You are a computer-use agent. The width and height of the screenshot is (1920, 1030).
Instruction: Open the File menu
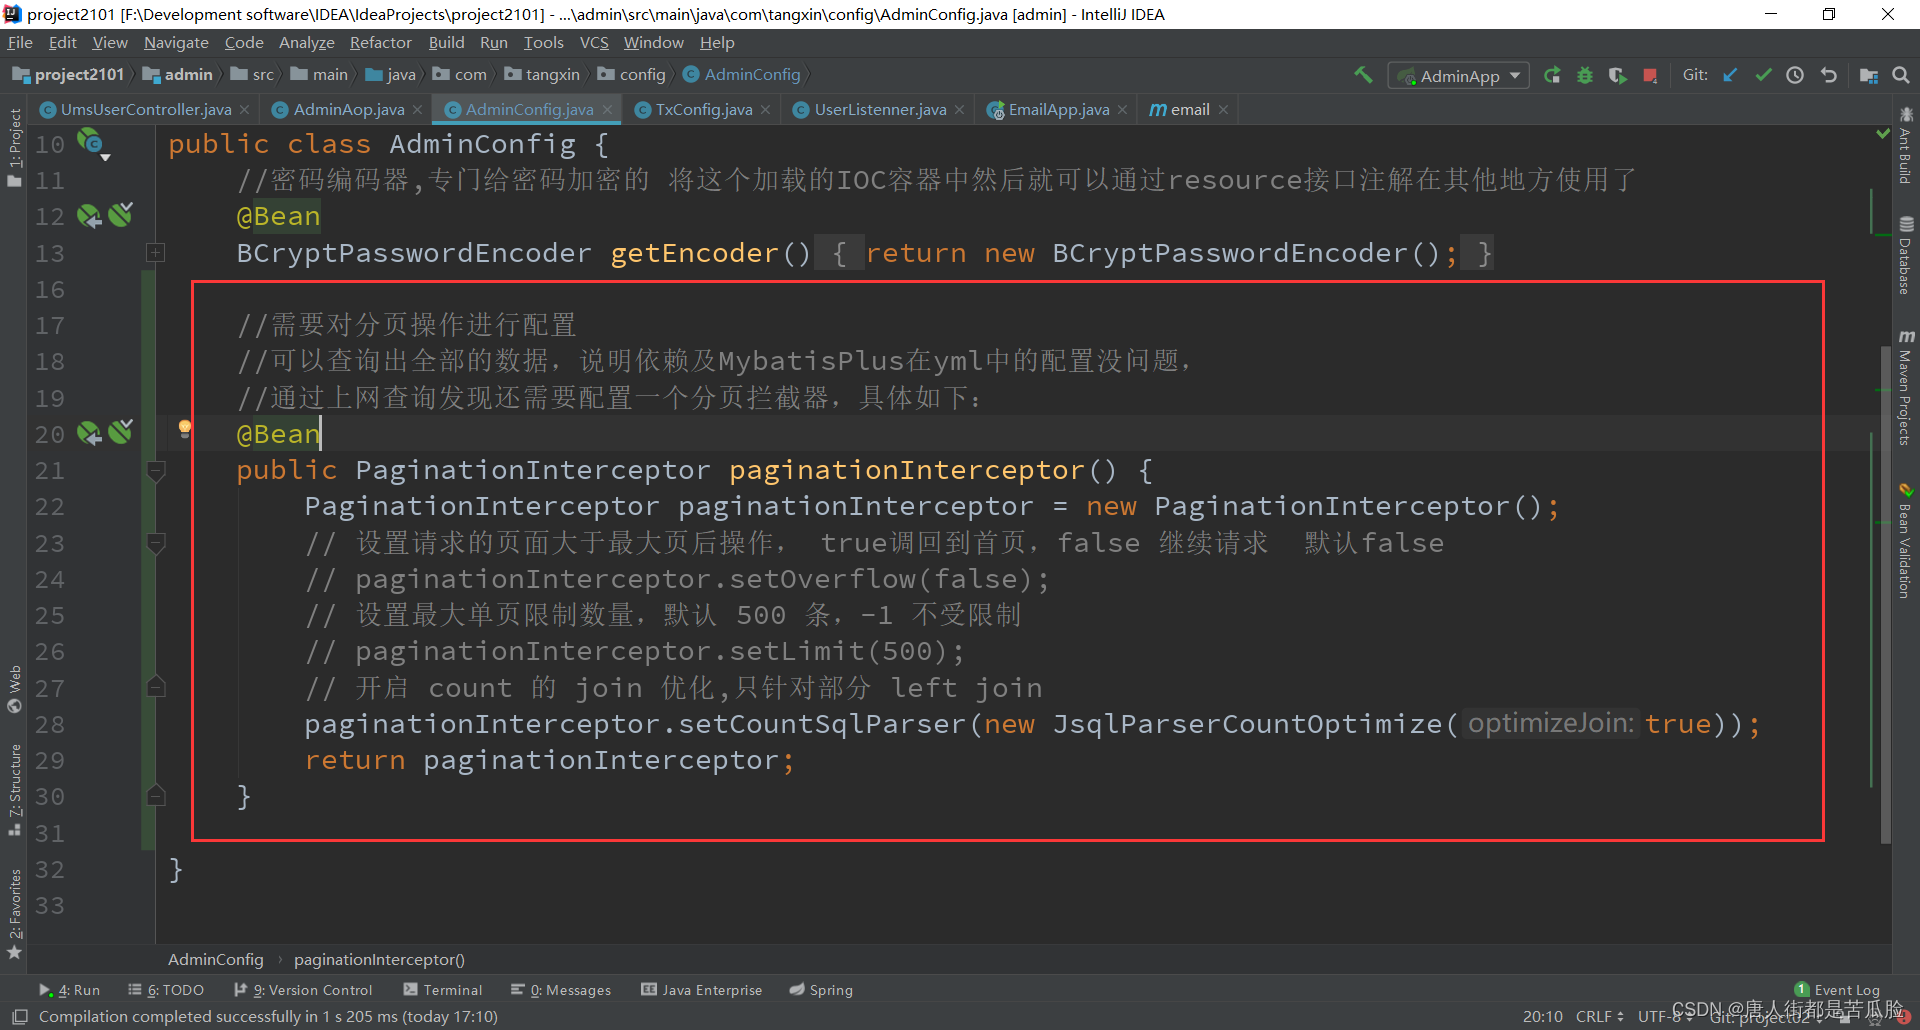point(20,43)
